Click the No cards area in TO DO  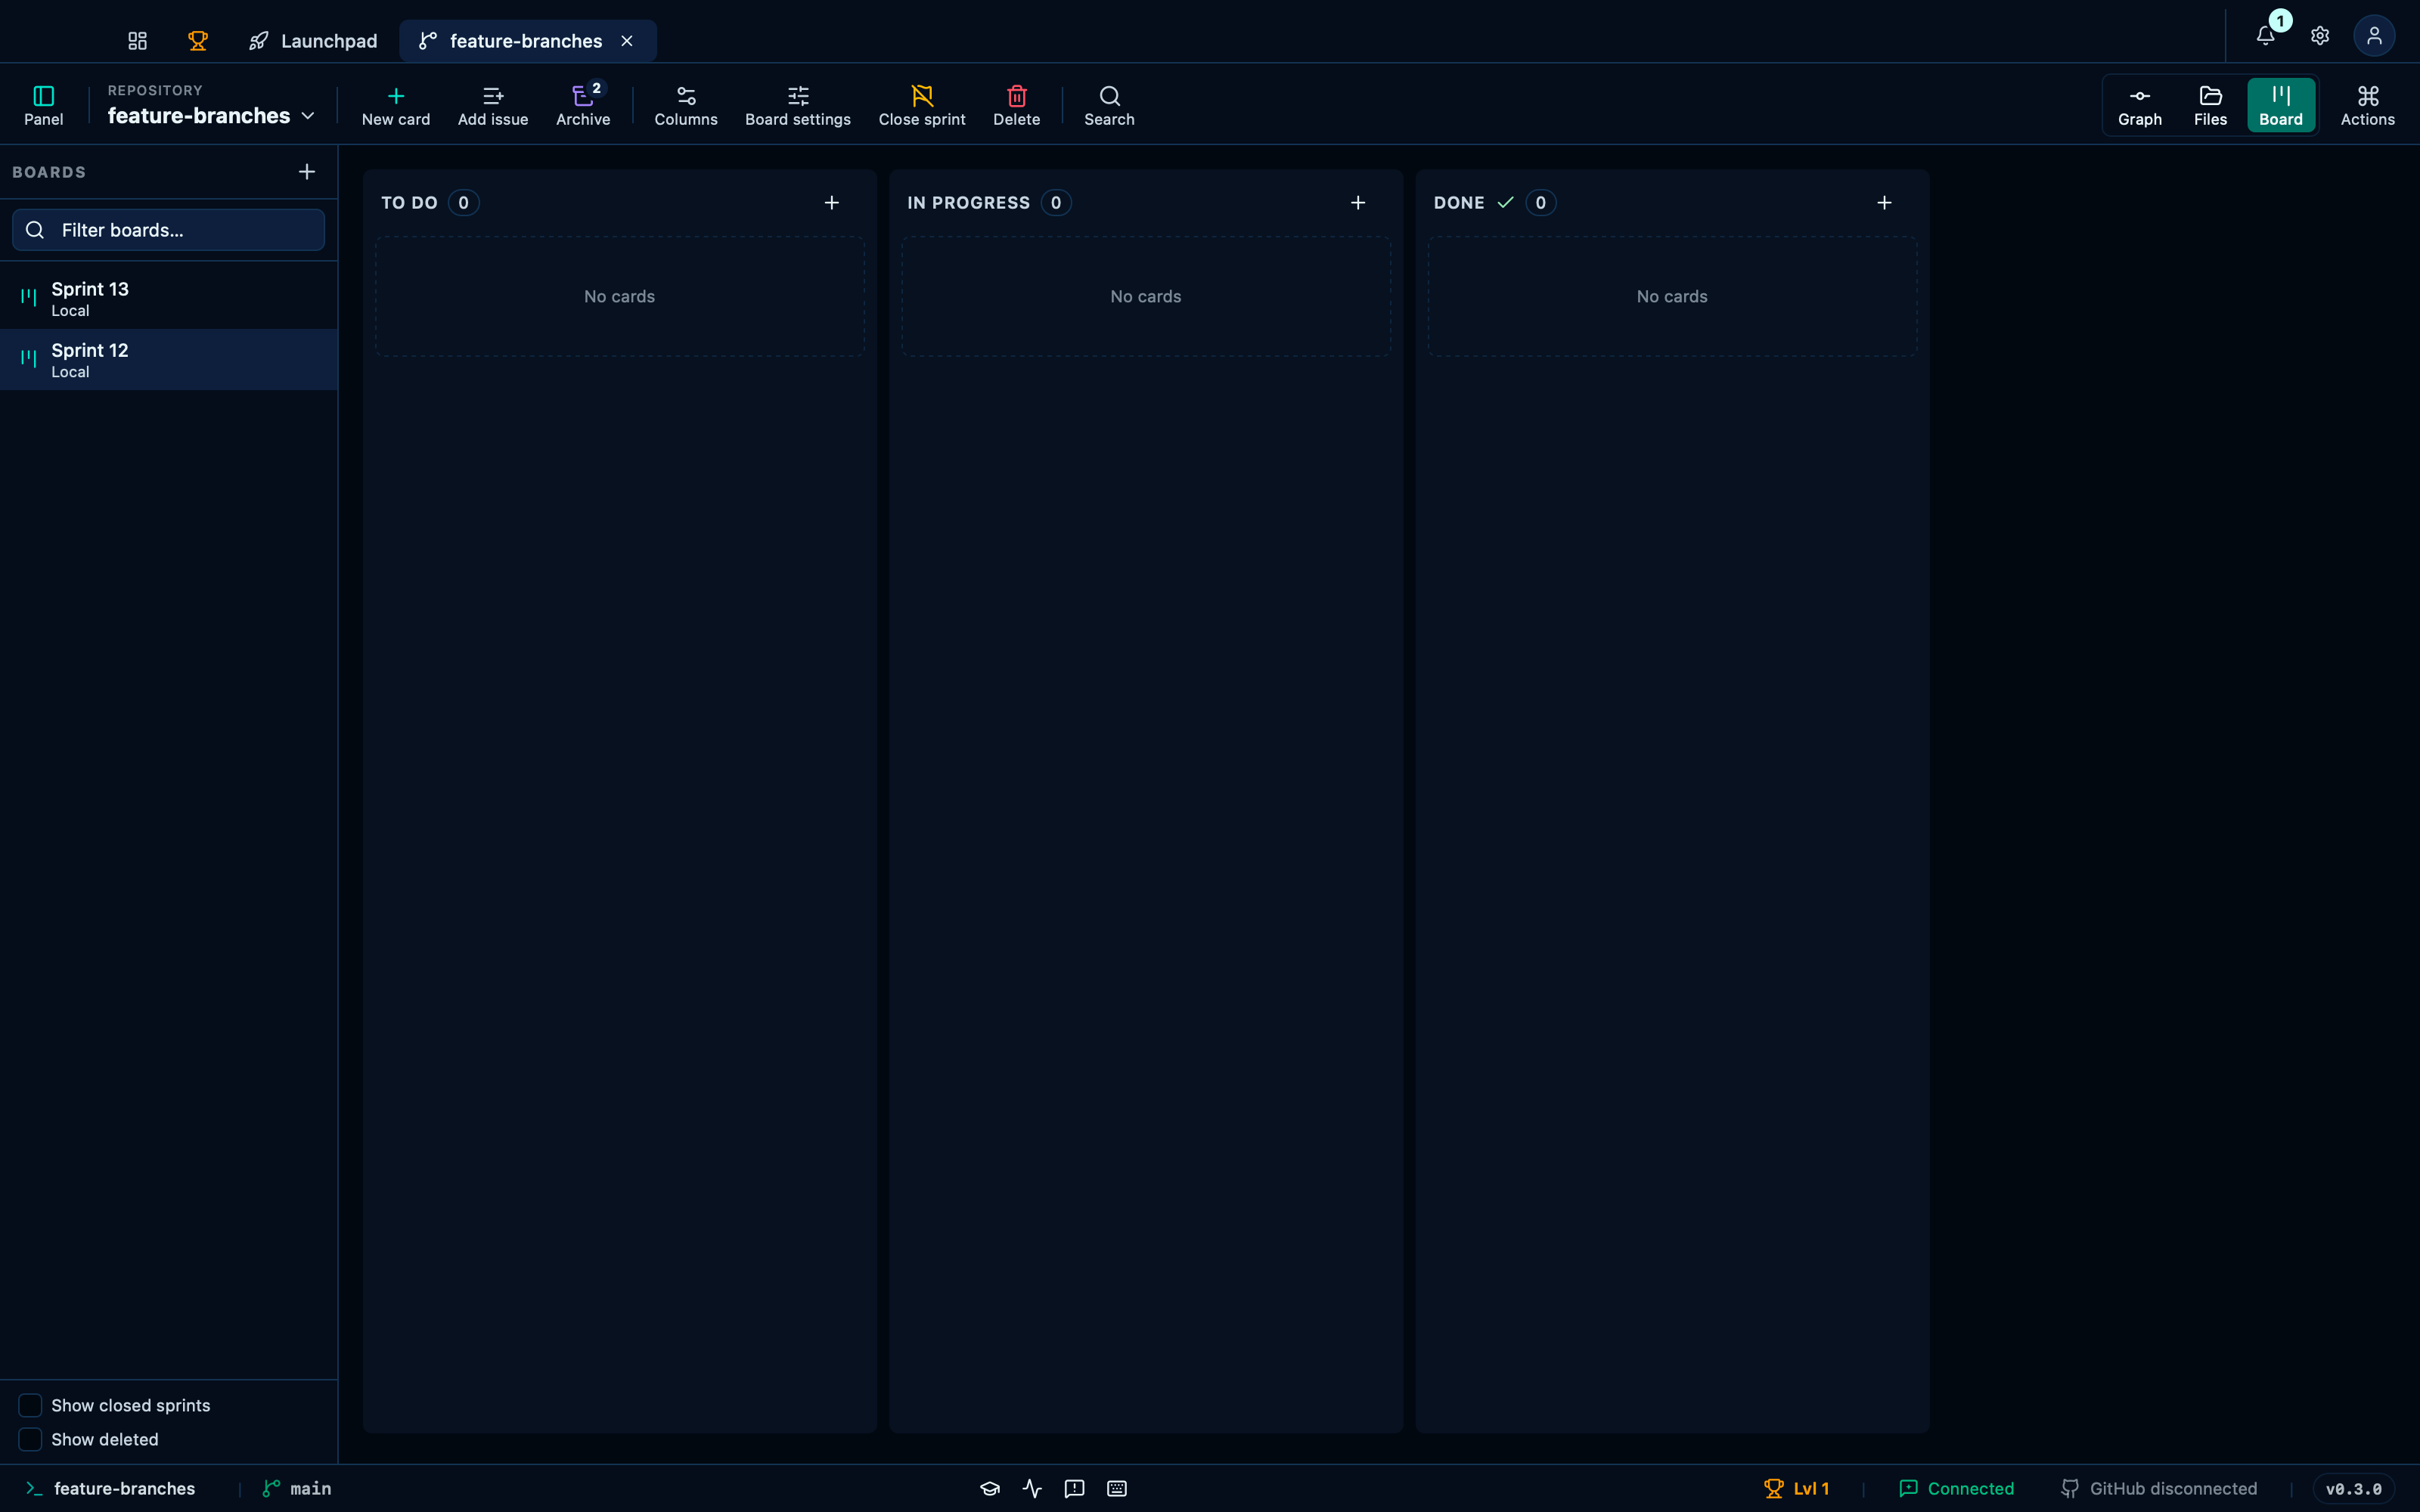(x=620, y=296)
